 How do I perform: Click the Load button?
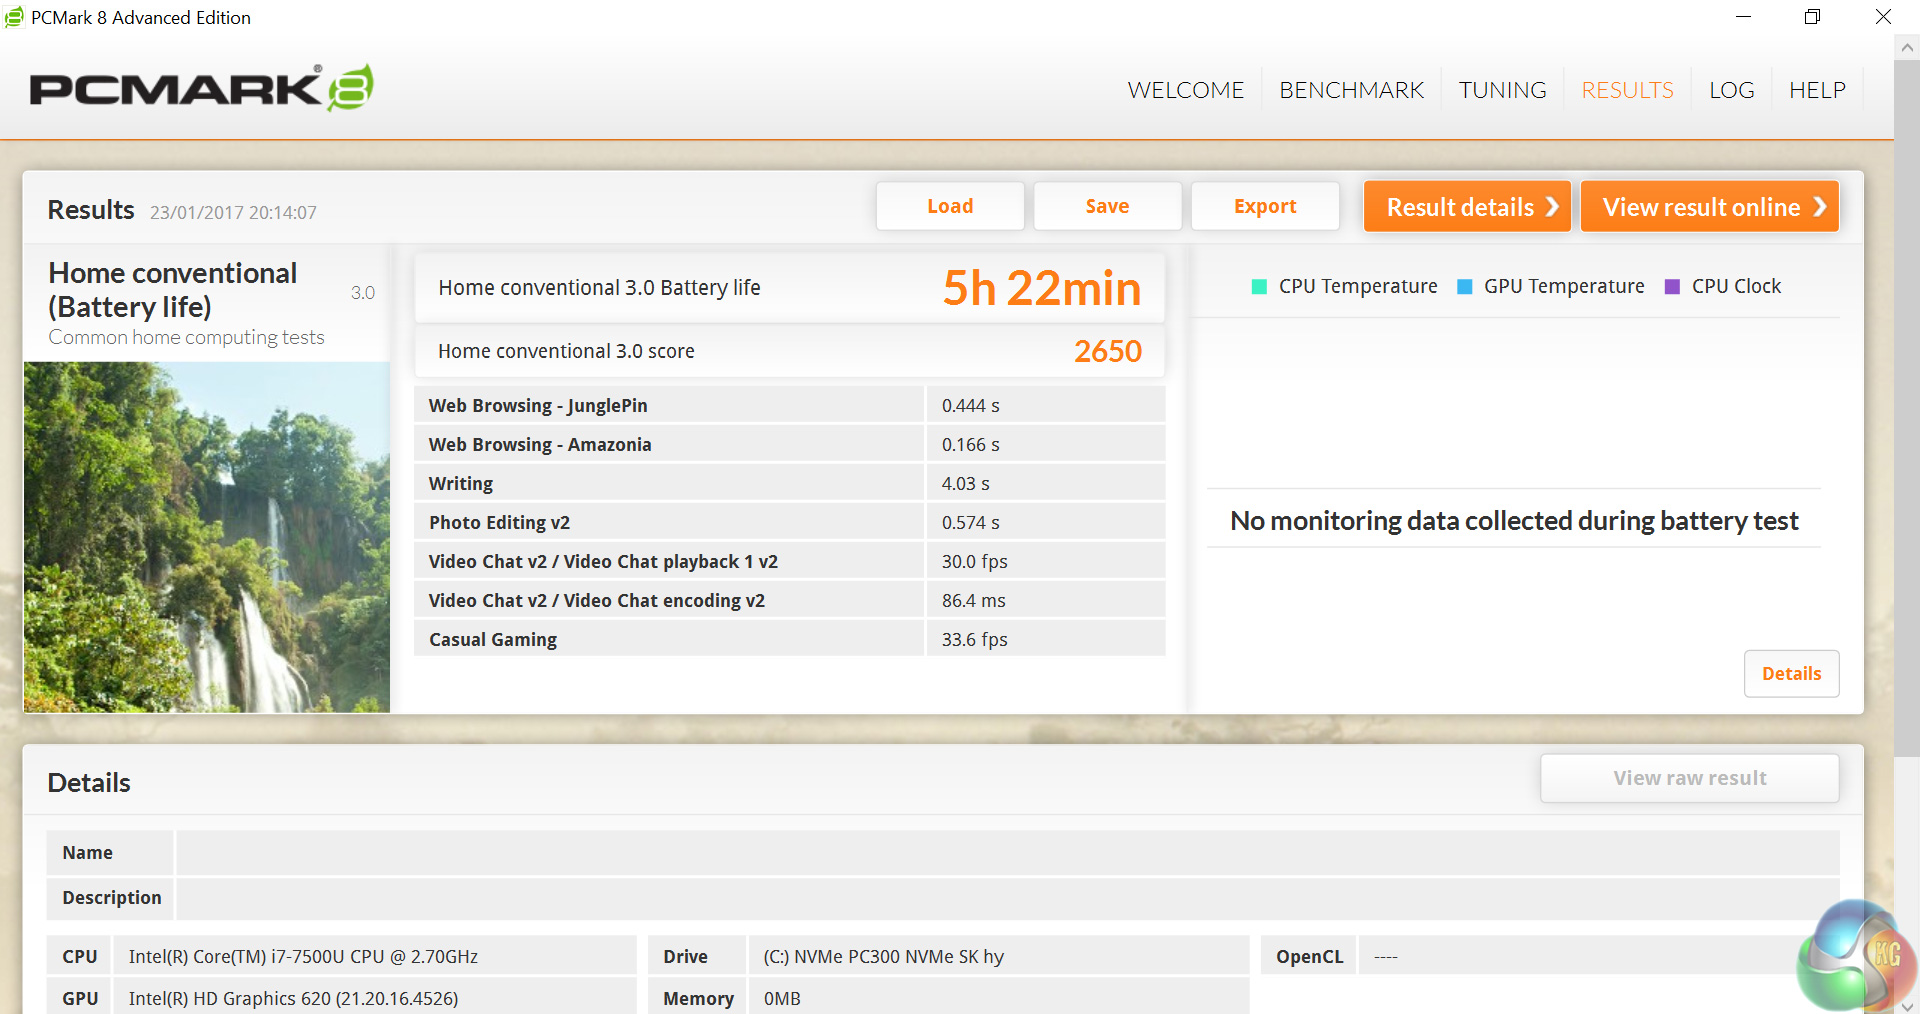(950, 206)
